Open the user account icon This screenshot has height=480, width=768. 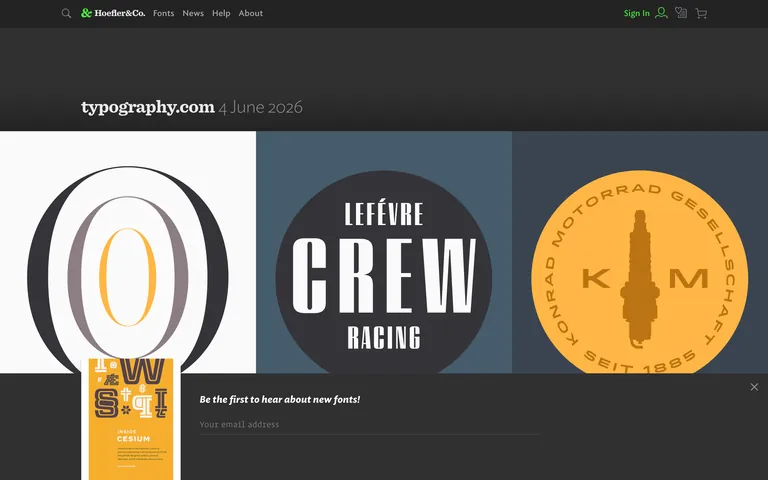[x=661, y=13]
